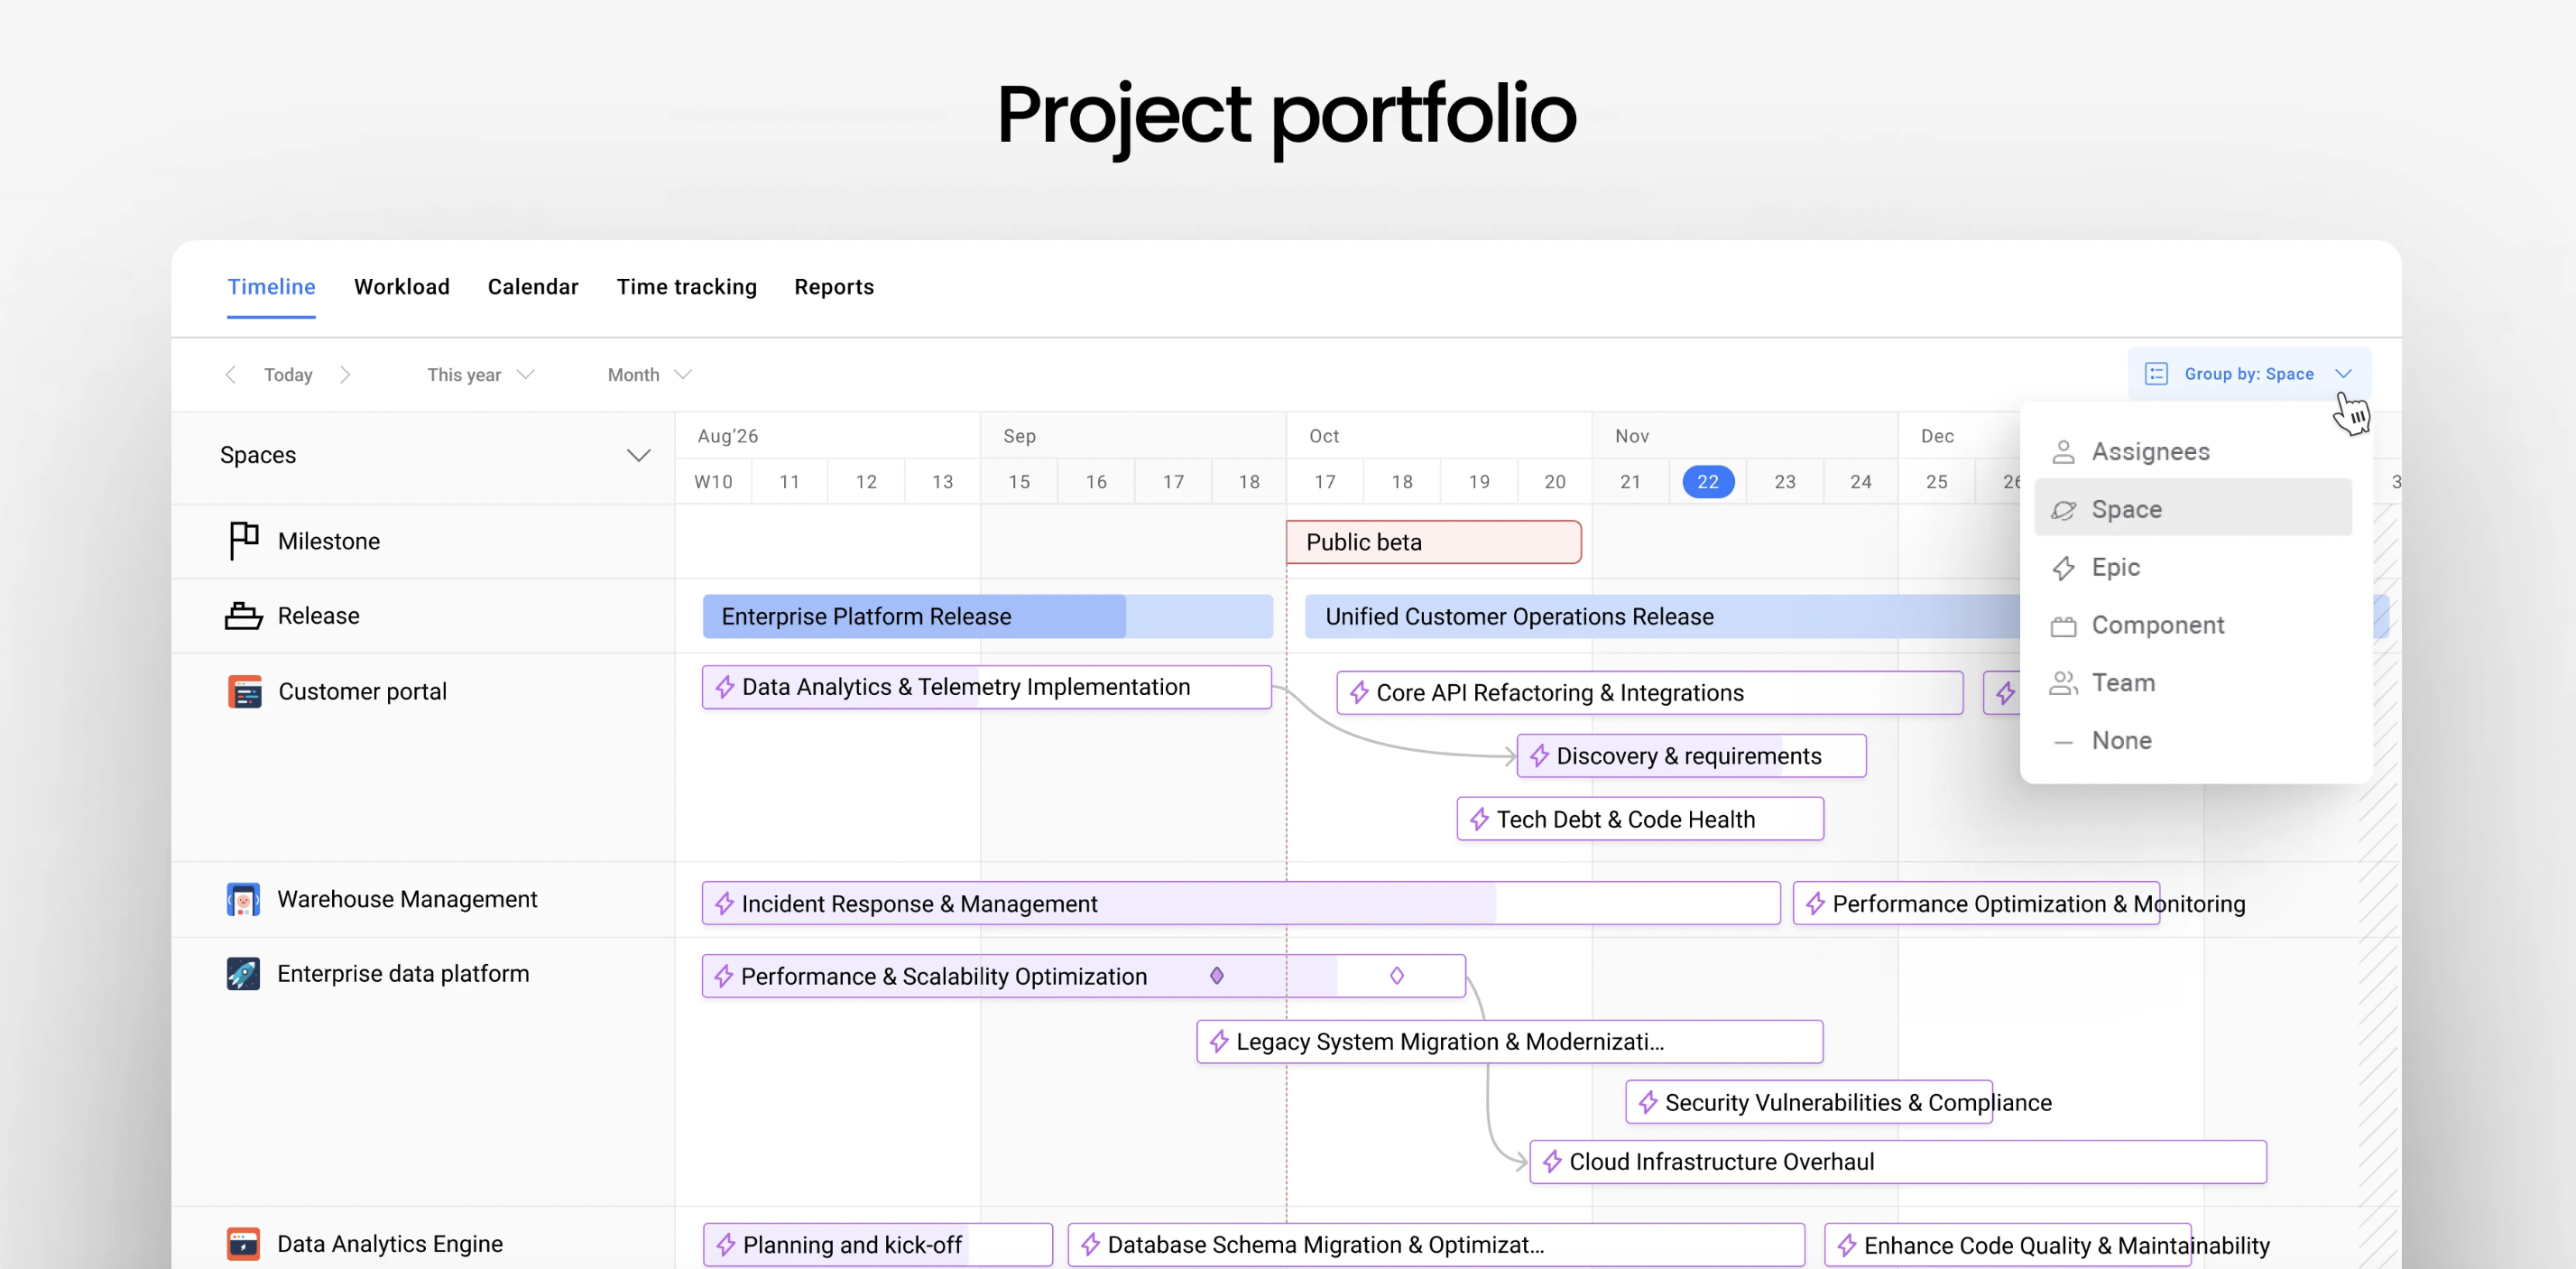Open Enhance Code Quality & Maintainability epic
This screenshot has height=1269, width=2576.
pyautogui.click(x=2007, y=1245)
